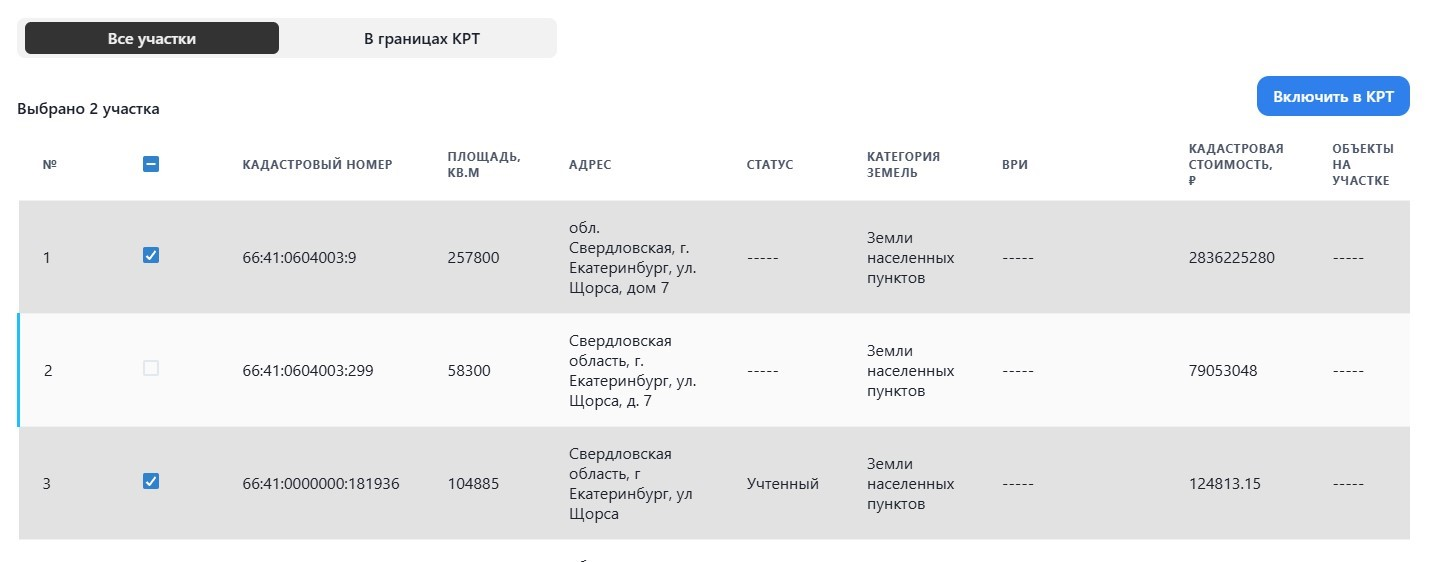Screen dimensions: 1441x562
Task: Click the cadastral value 2836225280
Action: tap(1232, 258)
